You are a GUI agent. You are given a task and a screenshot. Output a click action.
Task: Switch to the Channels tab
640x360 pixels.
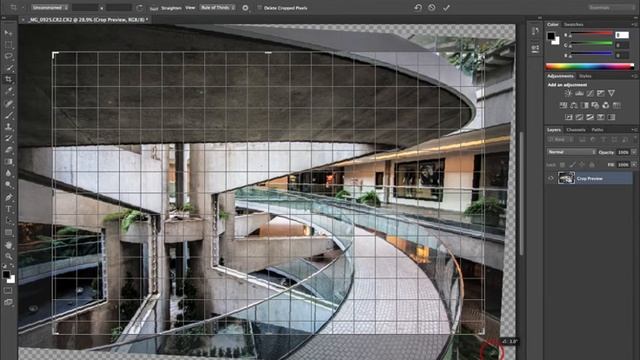pyautogui.click(x=576, y=130)
